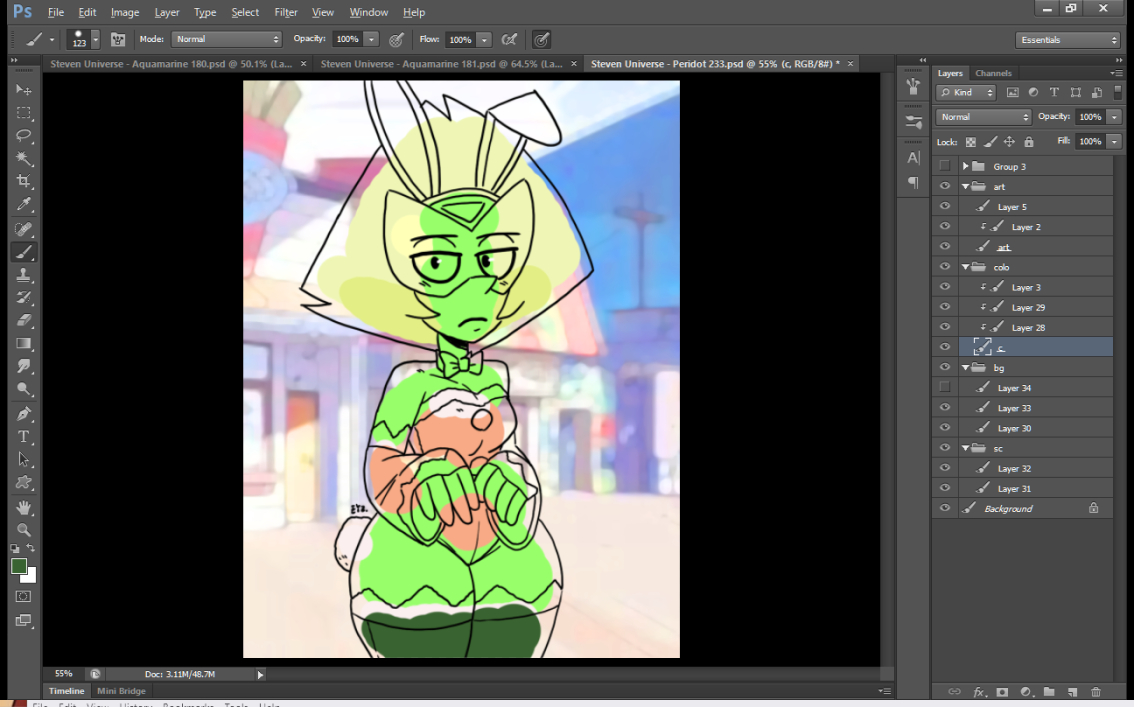Open the Filter menu
The width and height of the screenshot is (1134, 707).
(286, 12)
